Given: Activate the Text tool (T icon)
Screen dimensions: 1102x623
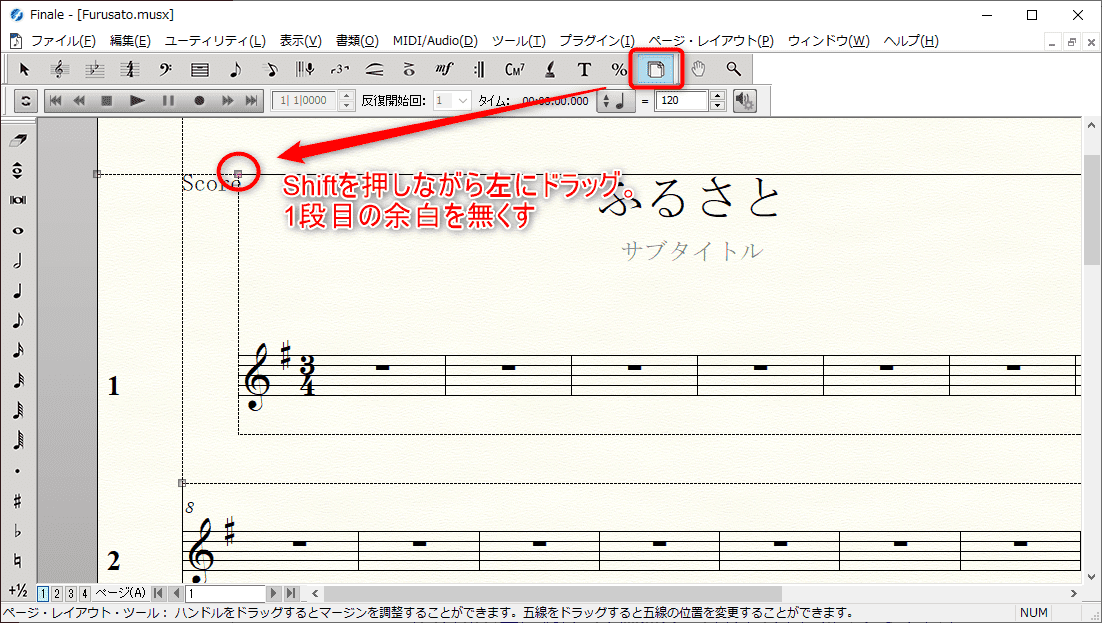Looking at the screenshot, I should 584,69.
